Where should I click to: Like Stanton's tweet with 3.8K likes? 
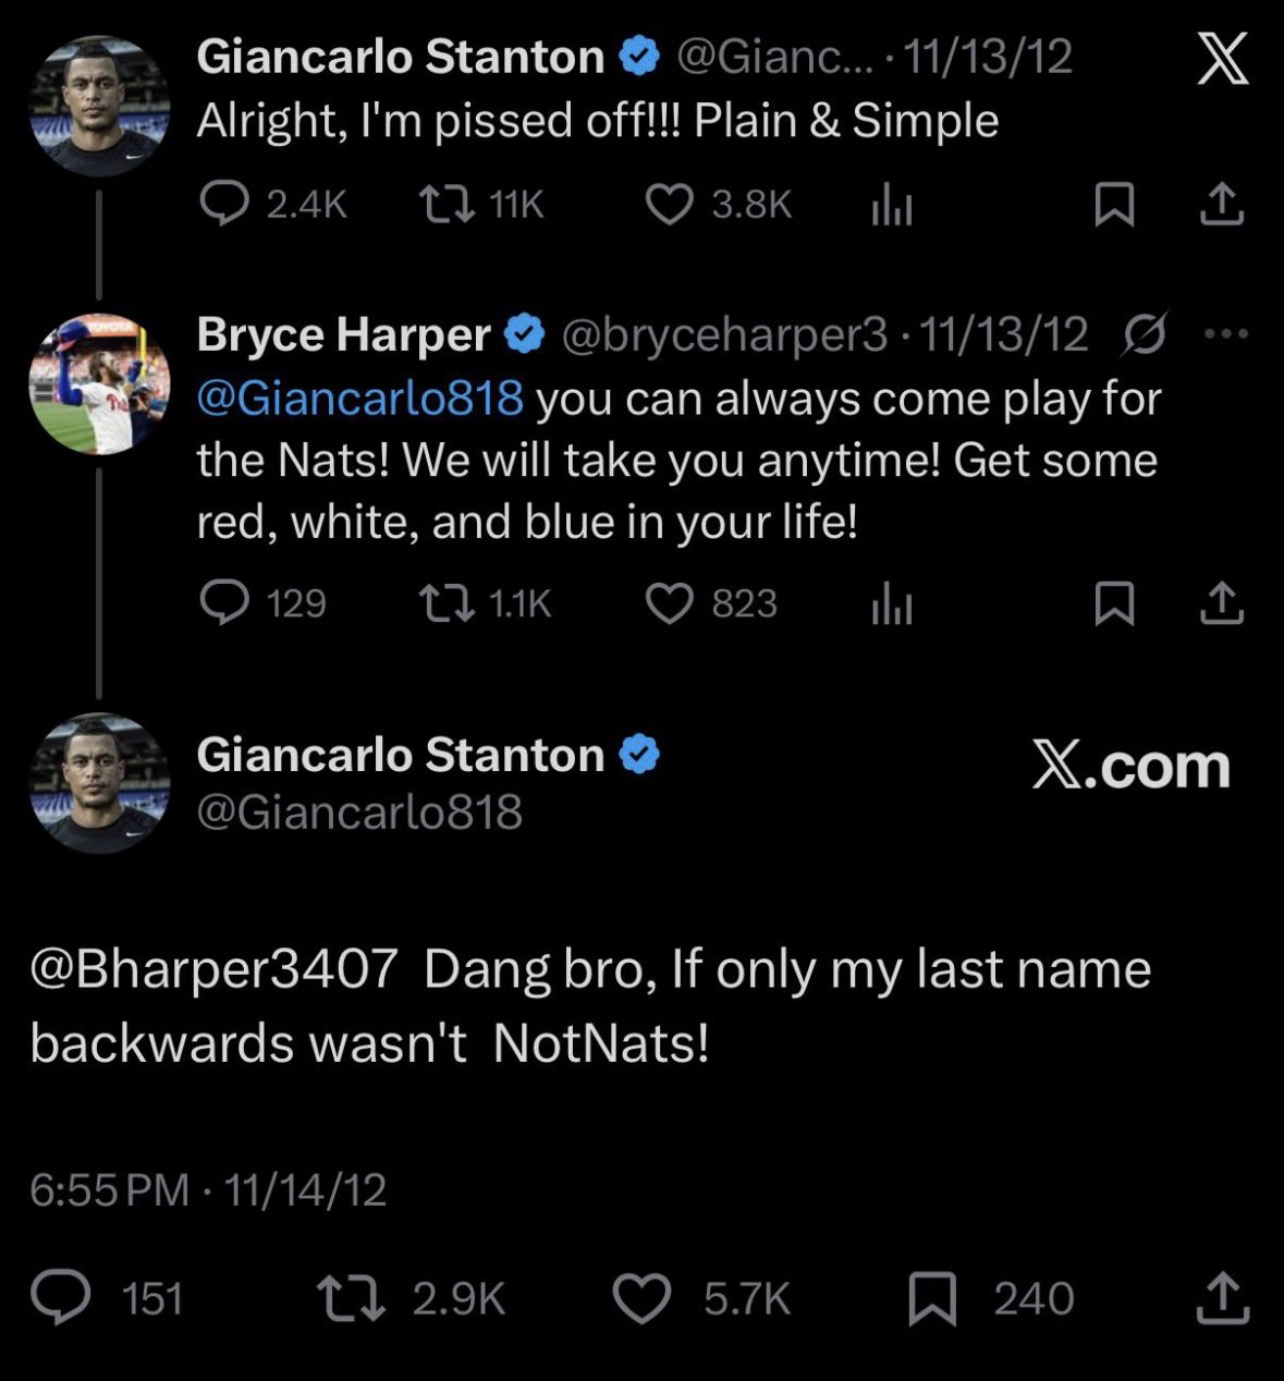click(x=669, y=205)
